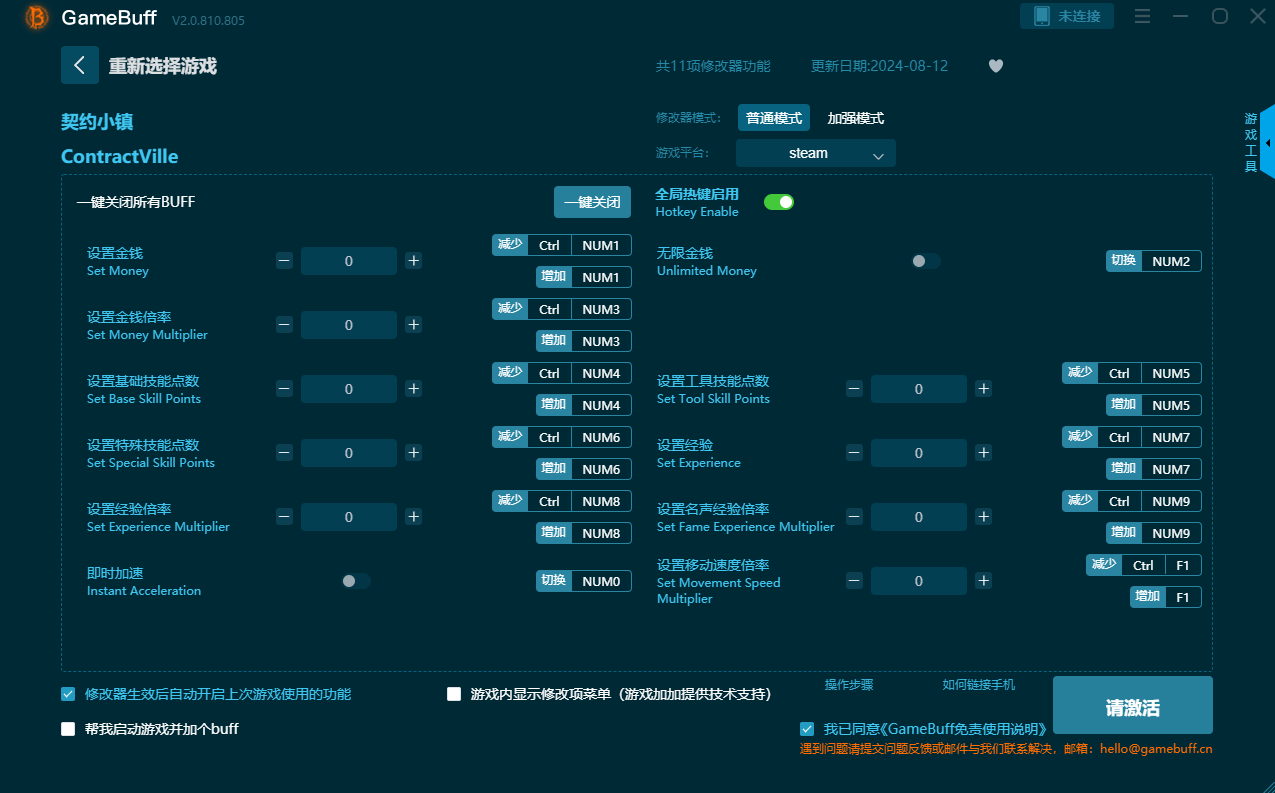Increase Set Money with plus icon
Viewport: 1275px width, 793px height.
click(x=414, y=261)
